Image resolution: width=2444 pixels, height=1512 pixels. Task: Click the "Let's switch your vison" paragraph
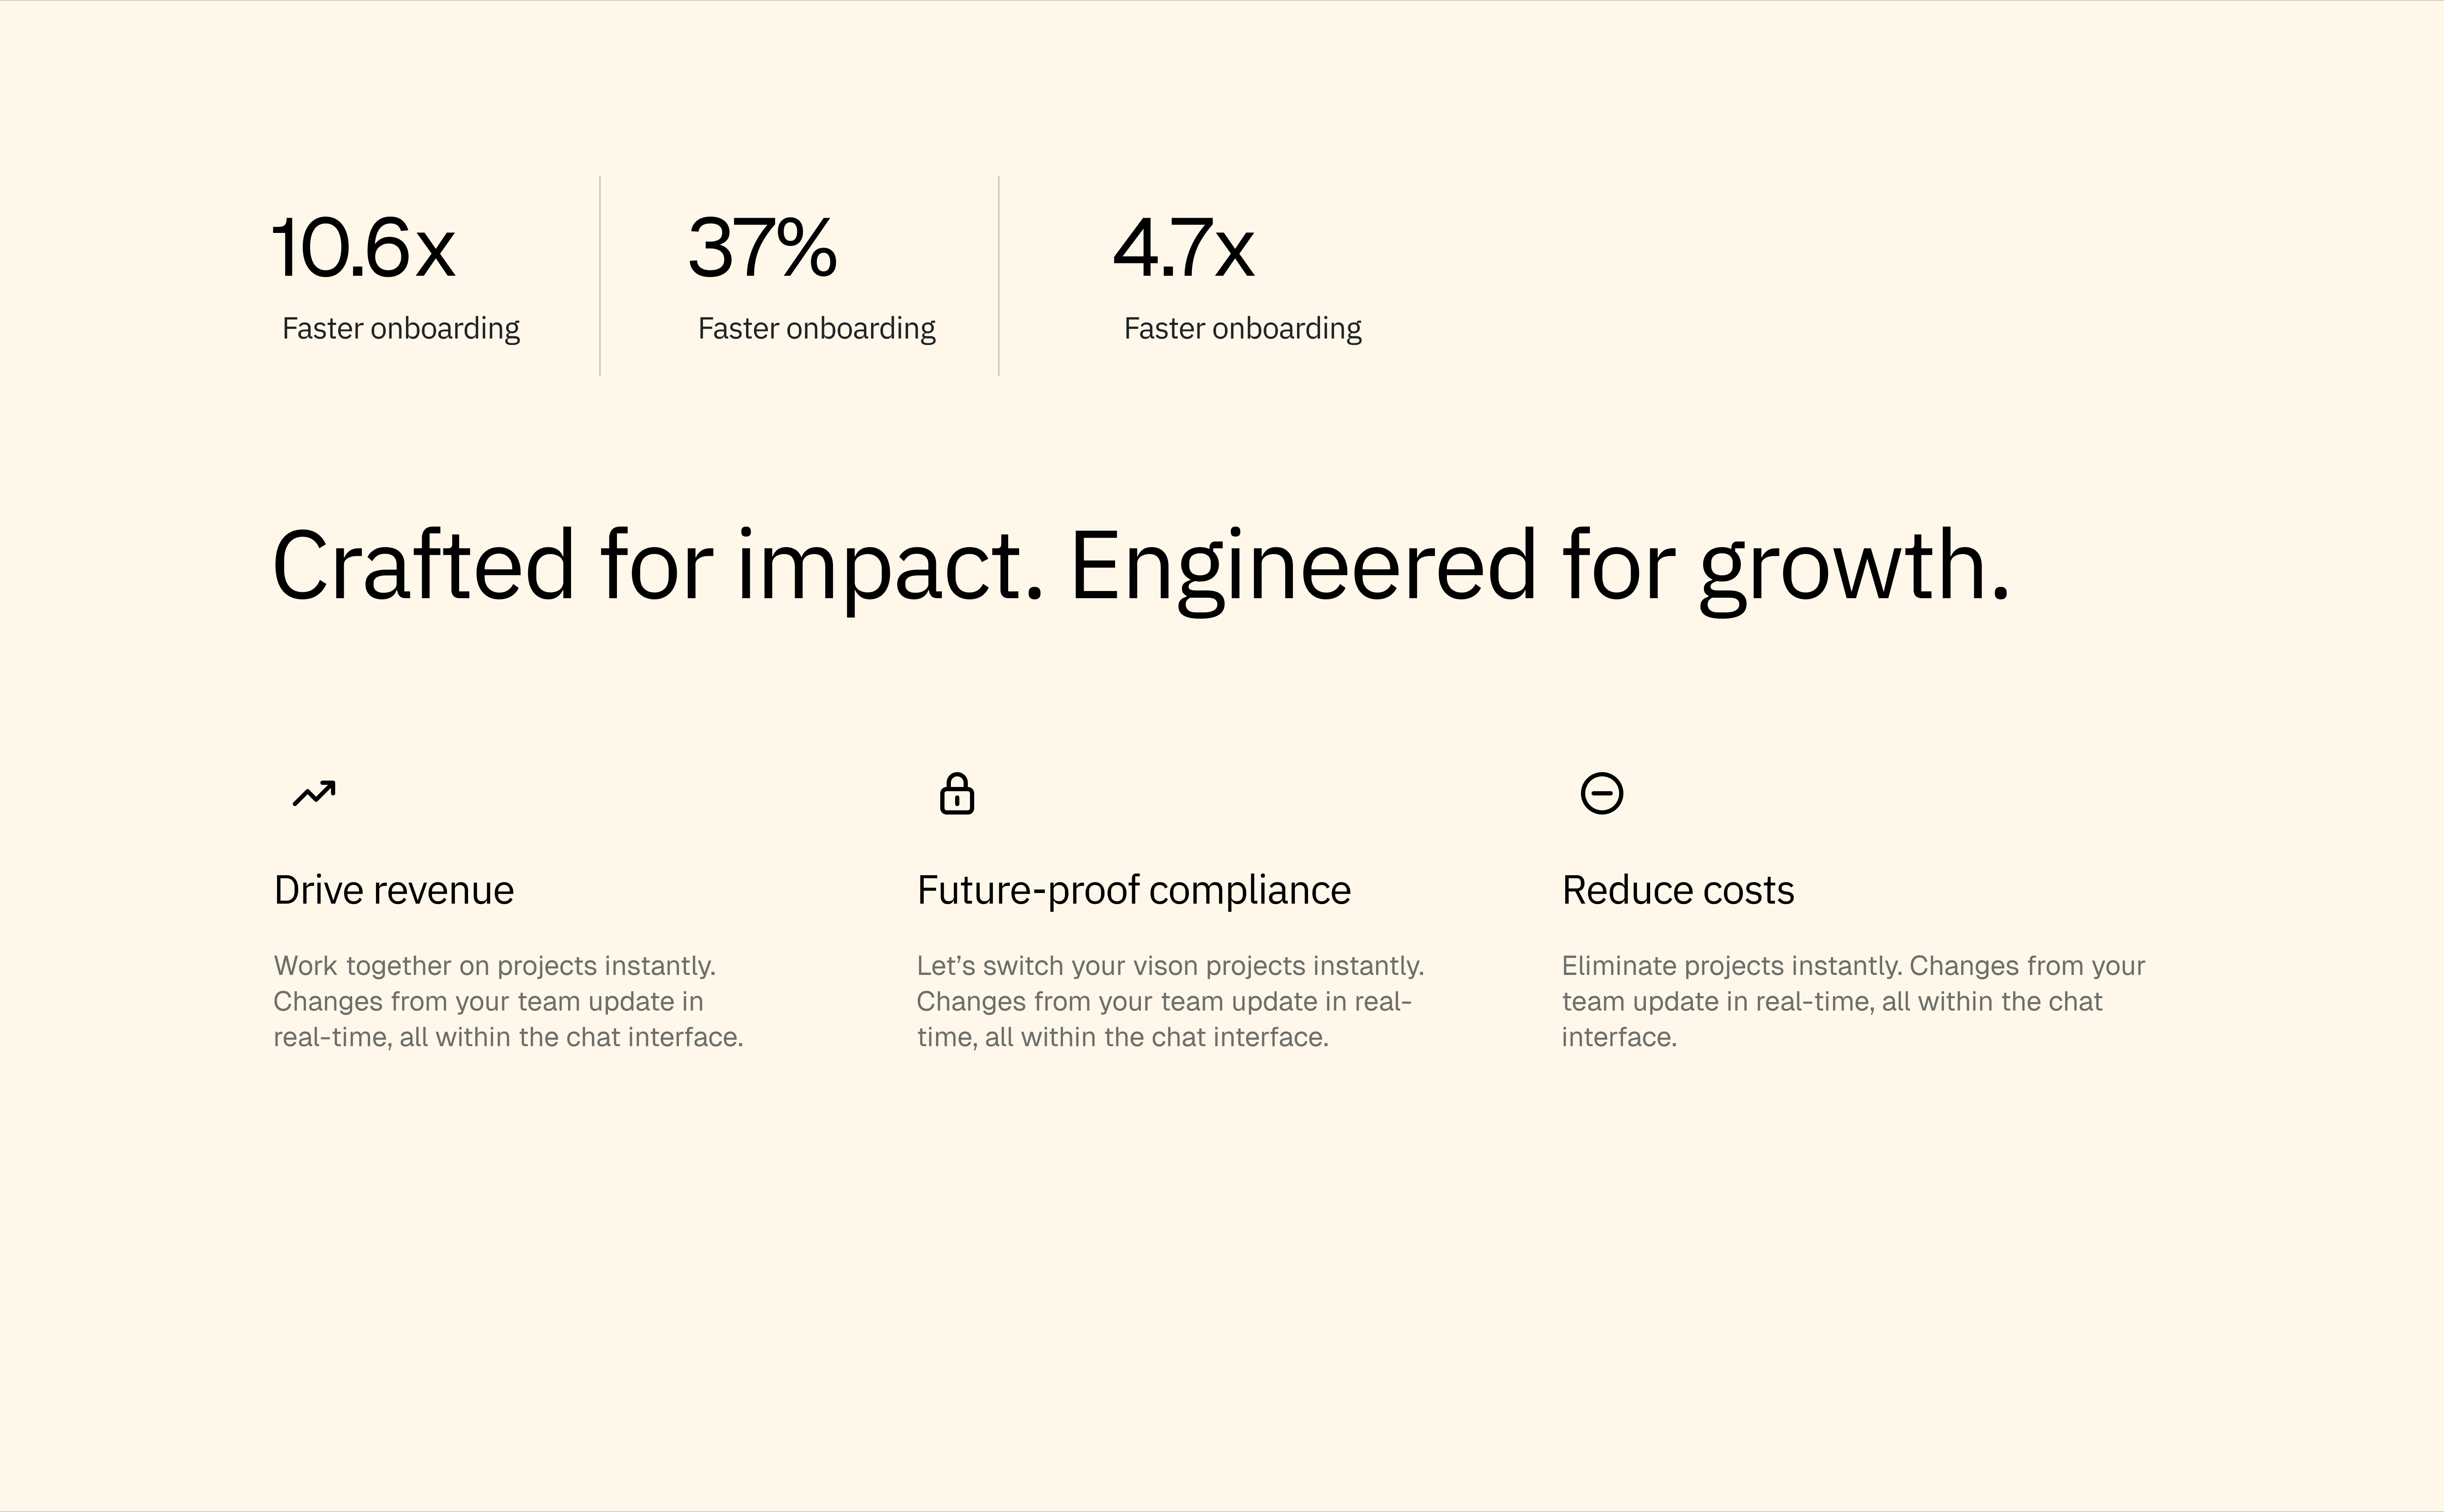tap(1170, 1001)
